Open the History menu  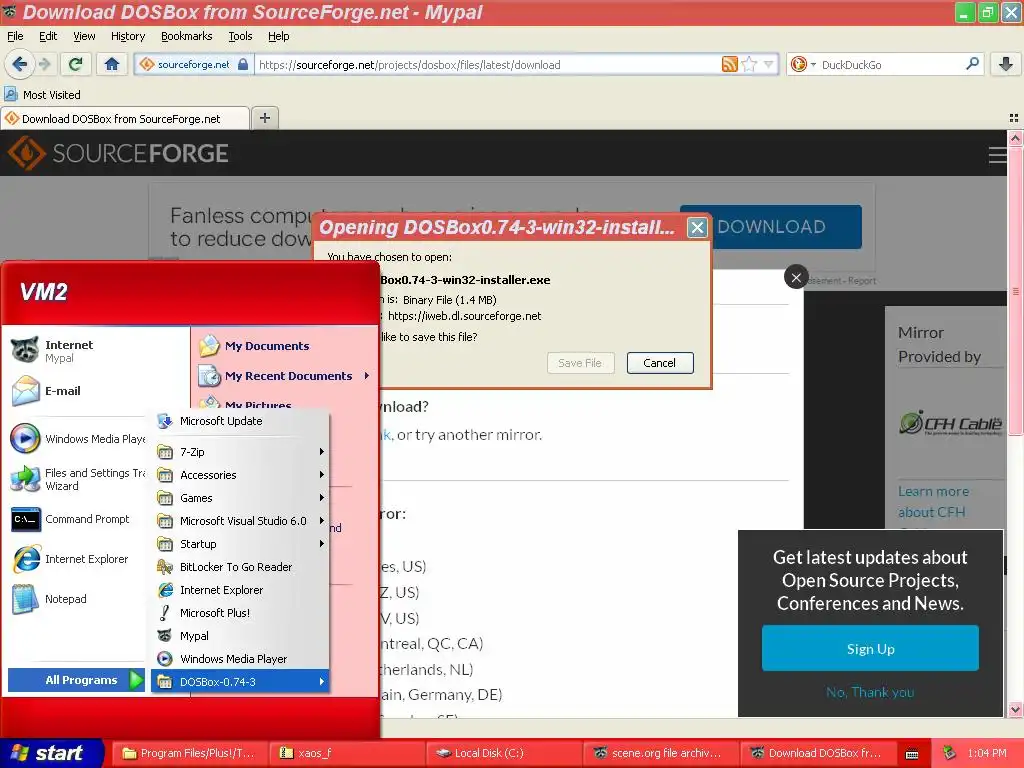127,36
